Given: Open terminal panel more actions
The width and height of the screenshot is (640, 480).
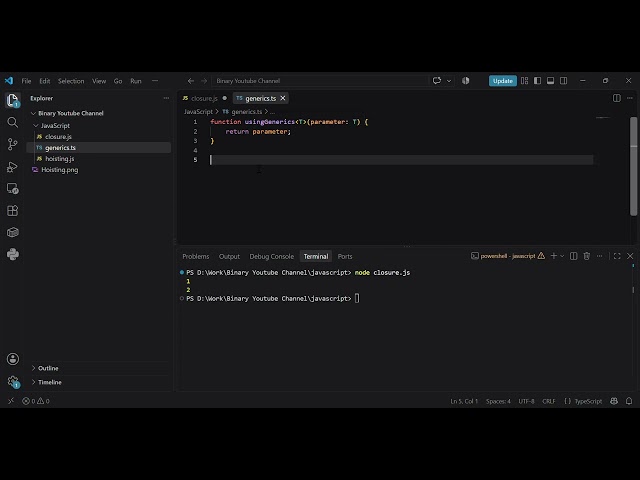Looking at the screenshot, I should point(600,256).
